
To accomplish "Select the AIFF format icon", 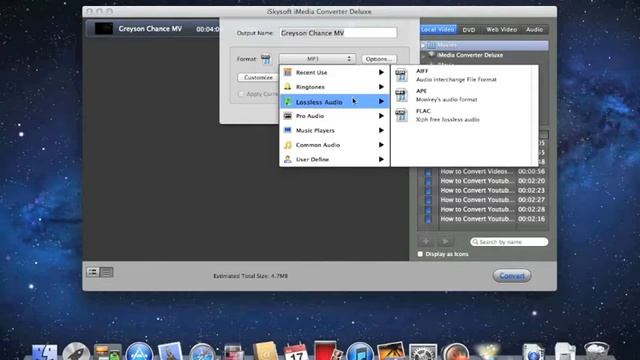I will tap(401, 76).
